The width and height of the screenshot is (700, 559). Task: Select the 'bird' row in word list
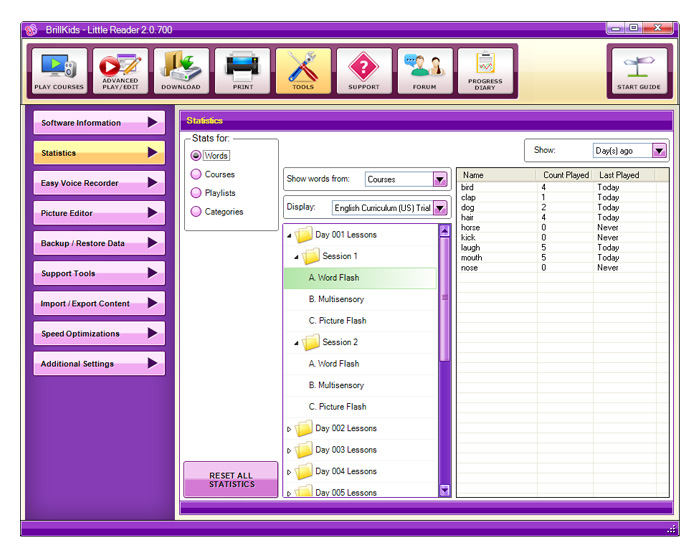562,187
